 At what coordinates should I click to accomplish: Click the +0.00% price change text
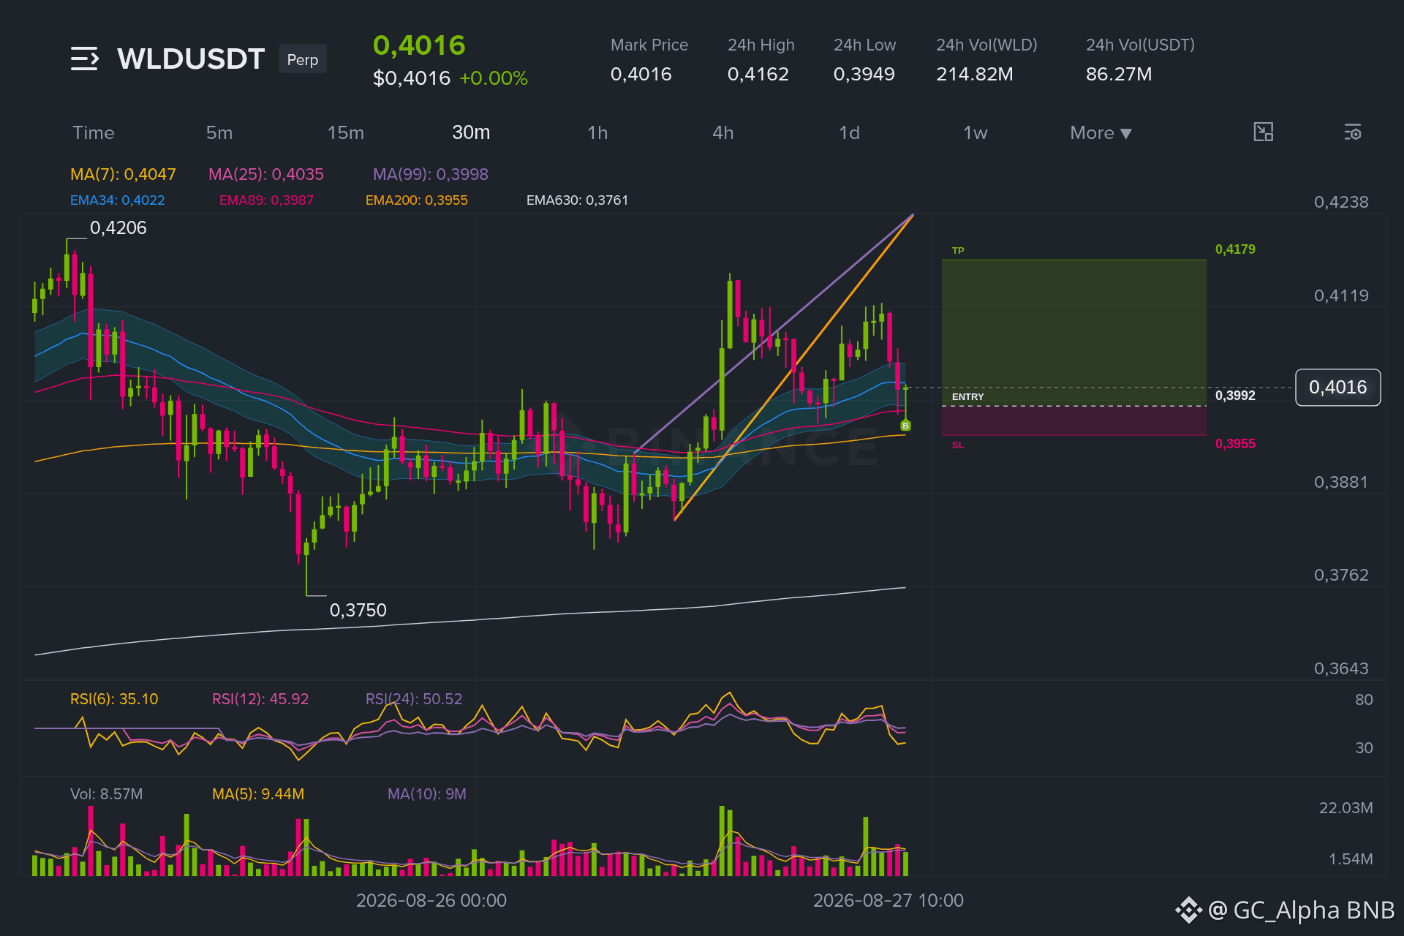click(x=494, y=78)
